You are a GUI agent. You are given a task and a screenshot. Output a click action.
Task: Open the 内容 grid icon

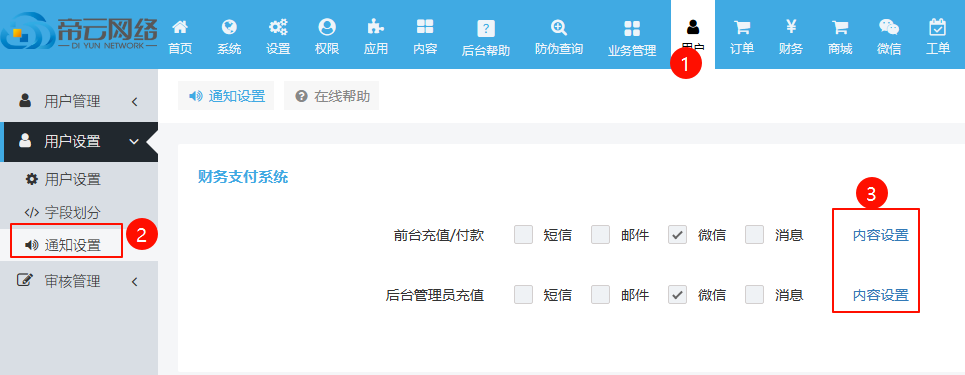point(425,26)
